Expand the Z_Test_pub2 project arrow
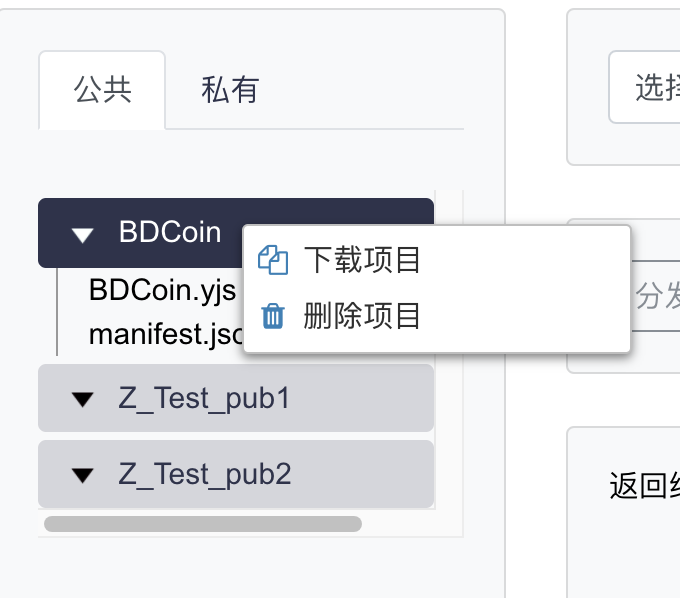Image resolution: width=680 pixels, height=598 pixels. pyautogui.click(x=84, y=474)
